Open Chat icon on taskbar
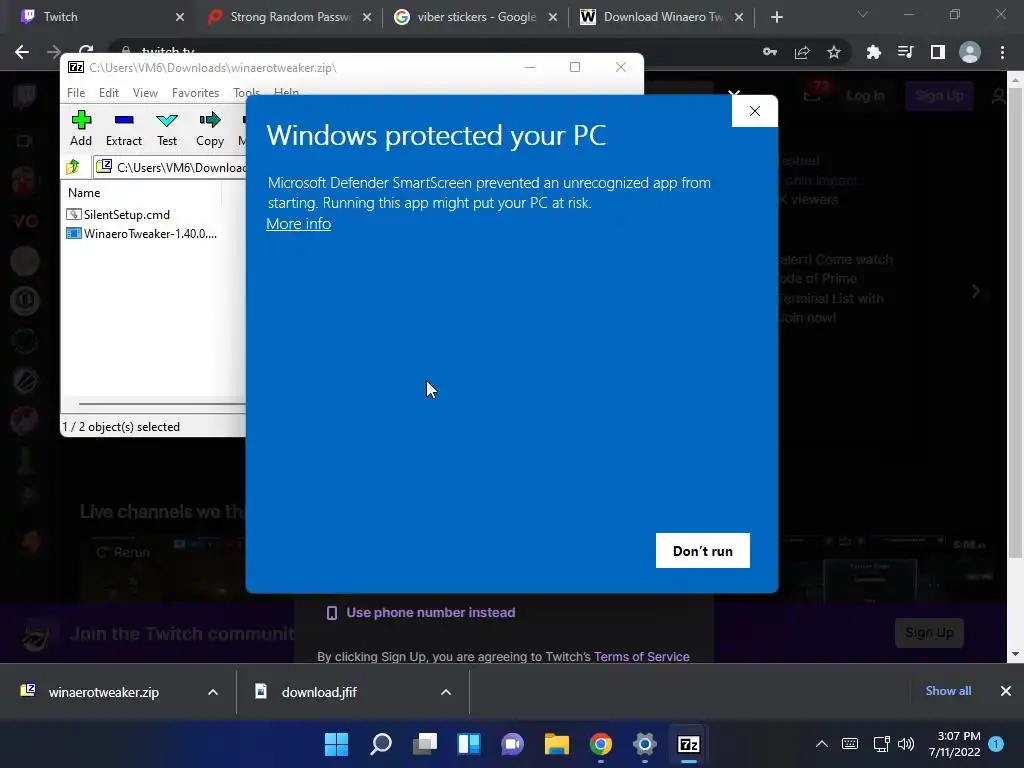The image size is (1024, 768). coord(513,744)
